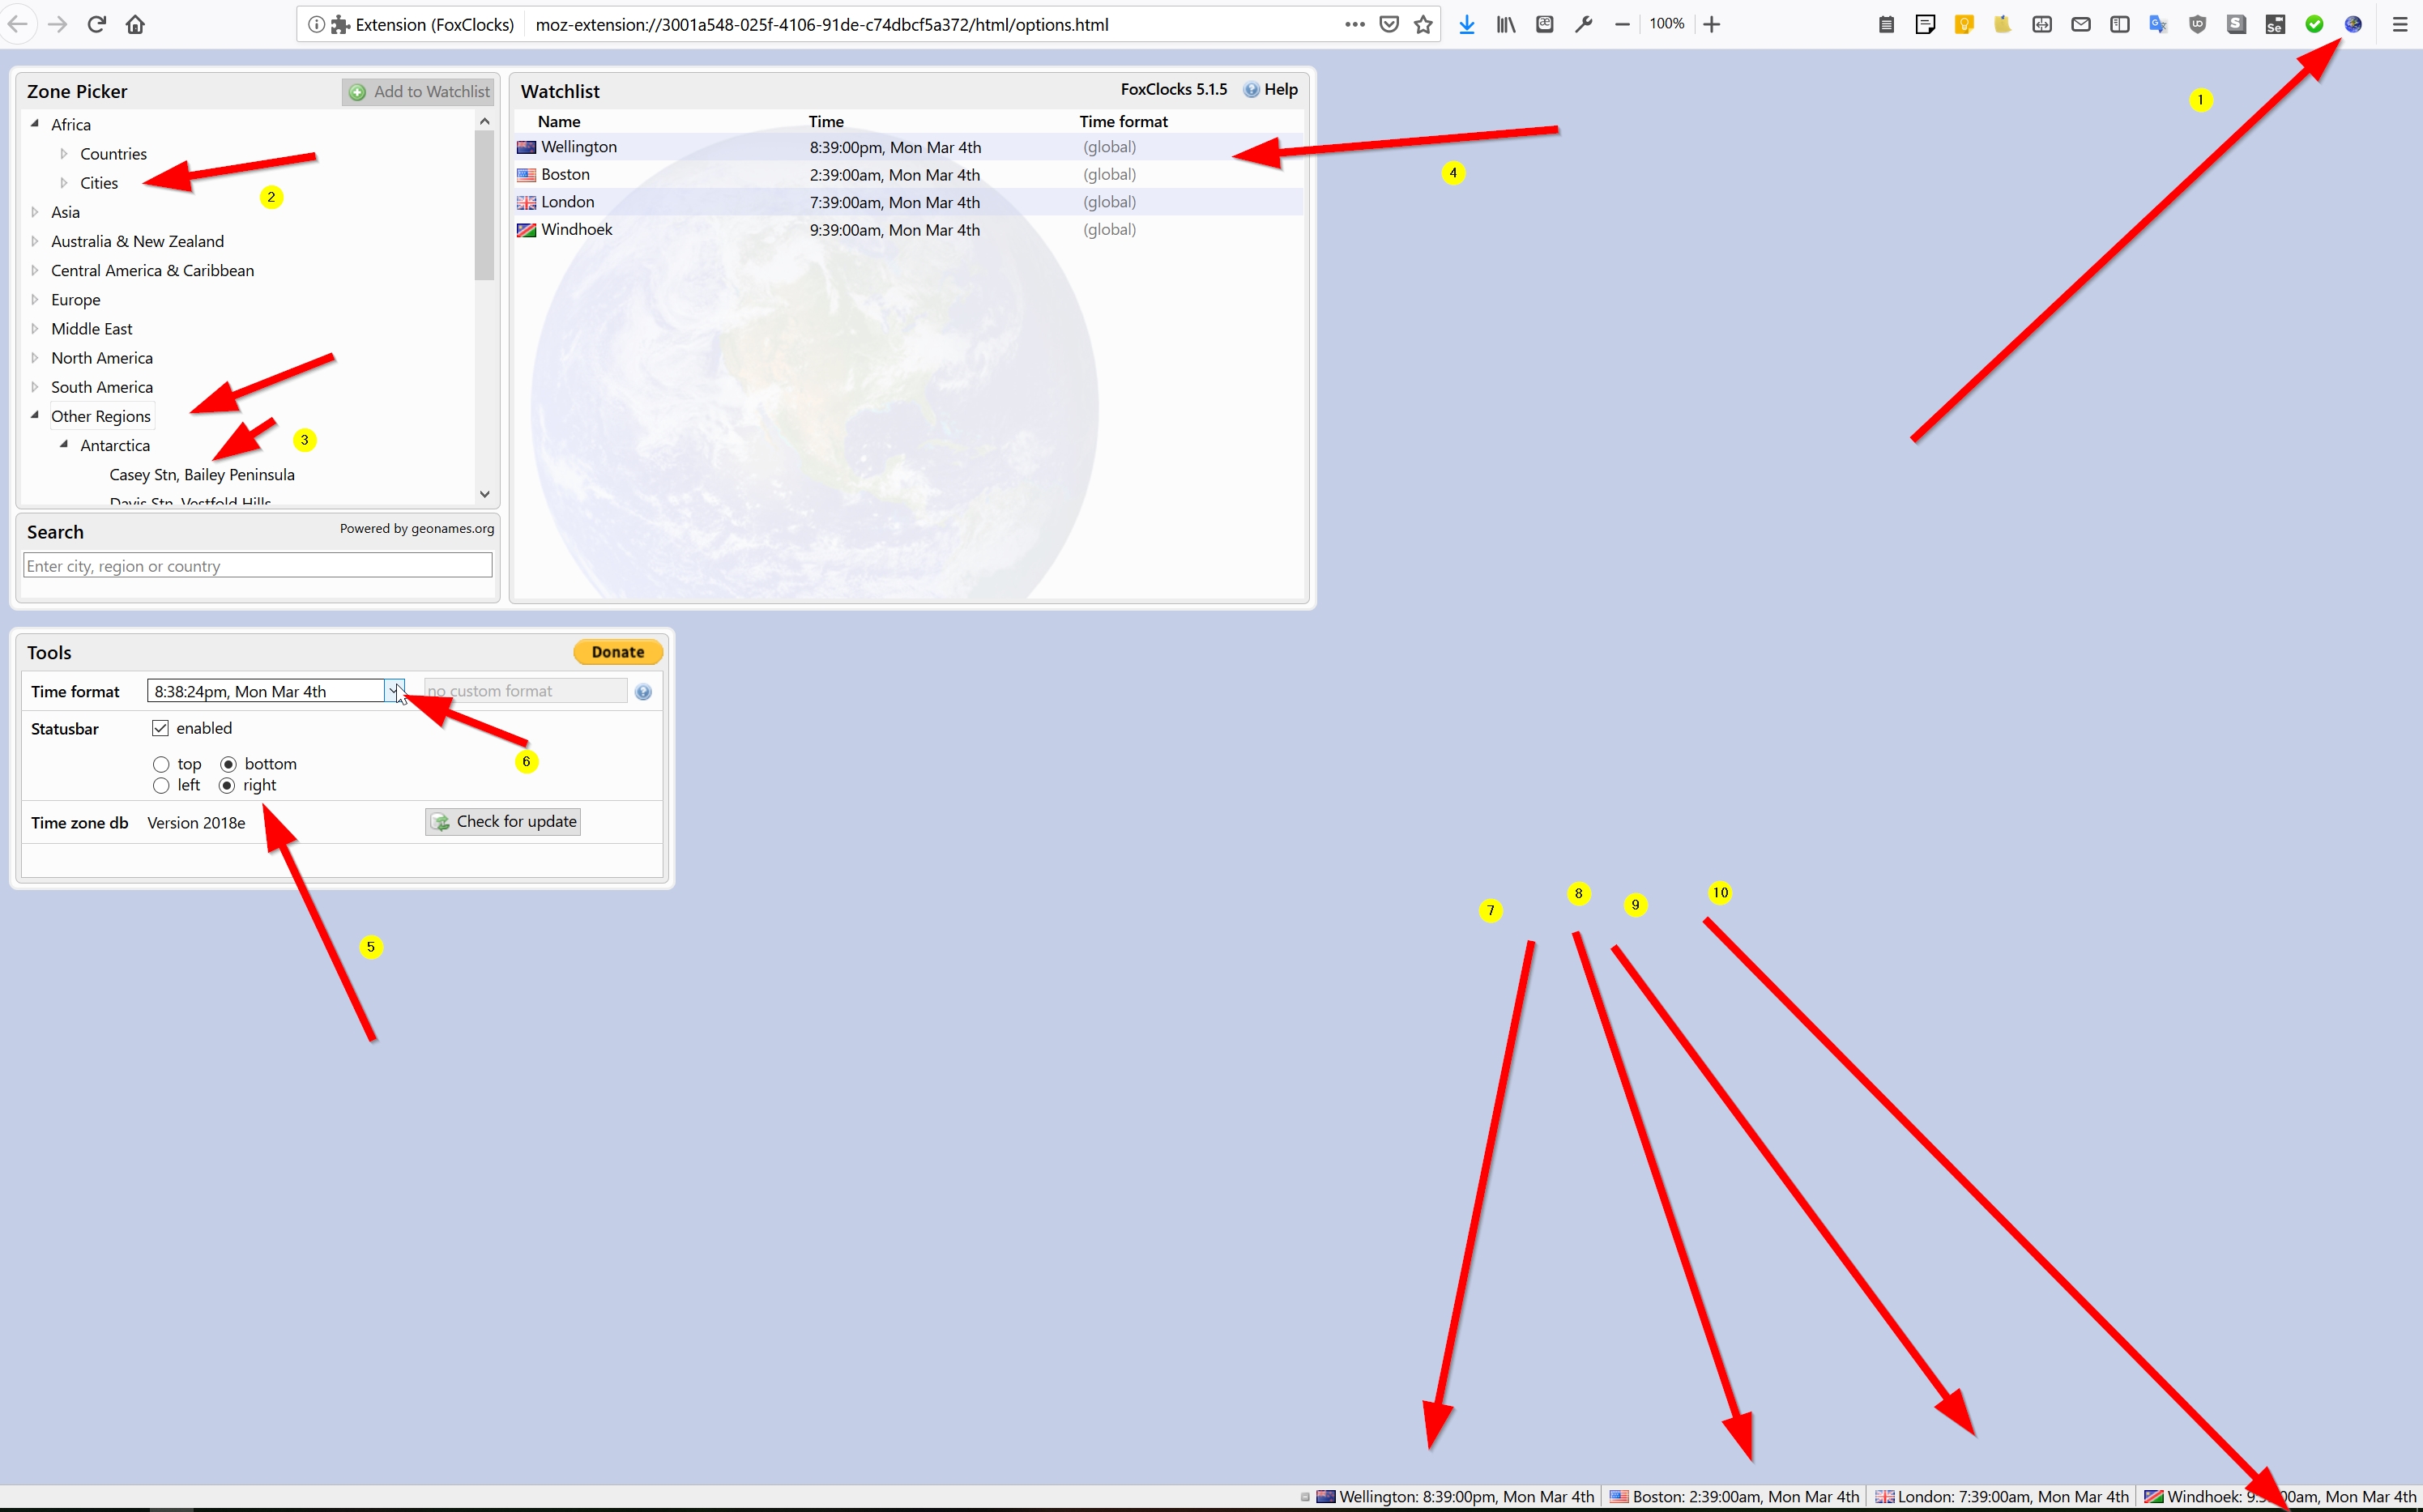Click time format help question icon
The image size is (2423, 1512).
pyautogui.click(x=643, y=692)
